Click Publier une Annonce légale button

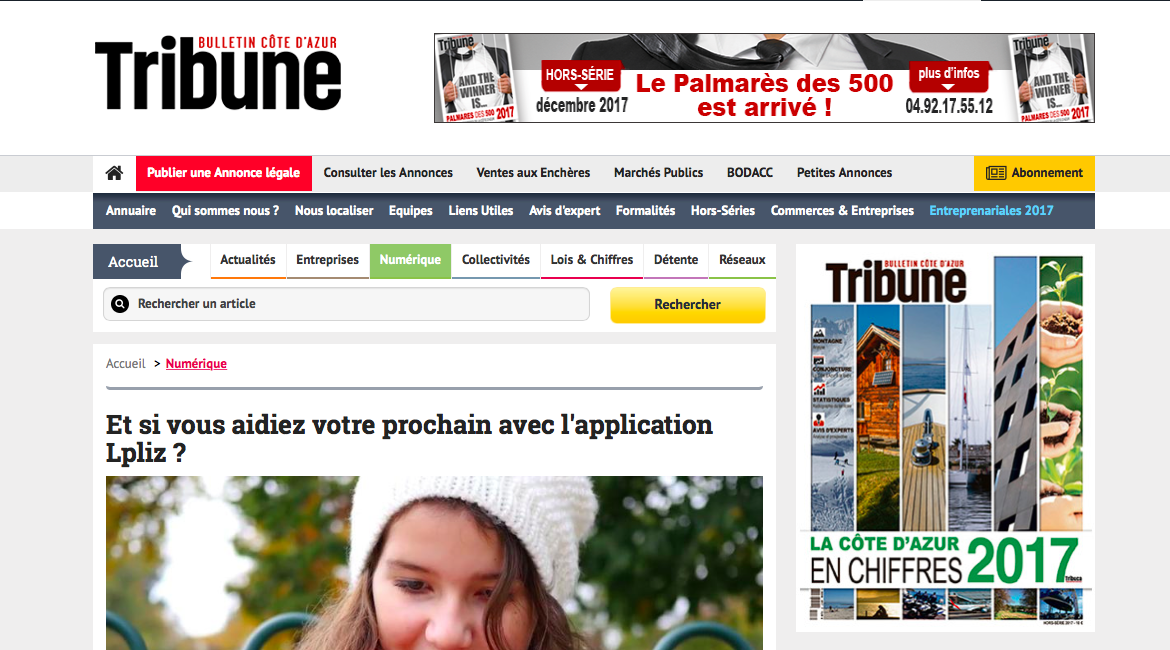(224, 173)
